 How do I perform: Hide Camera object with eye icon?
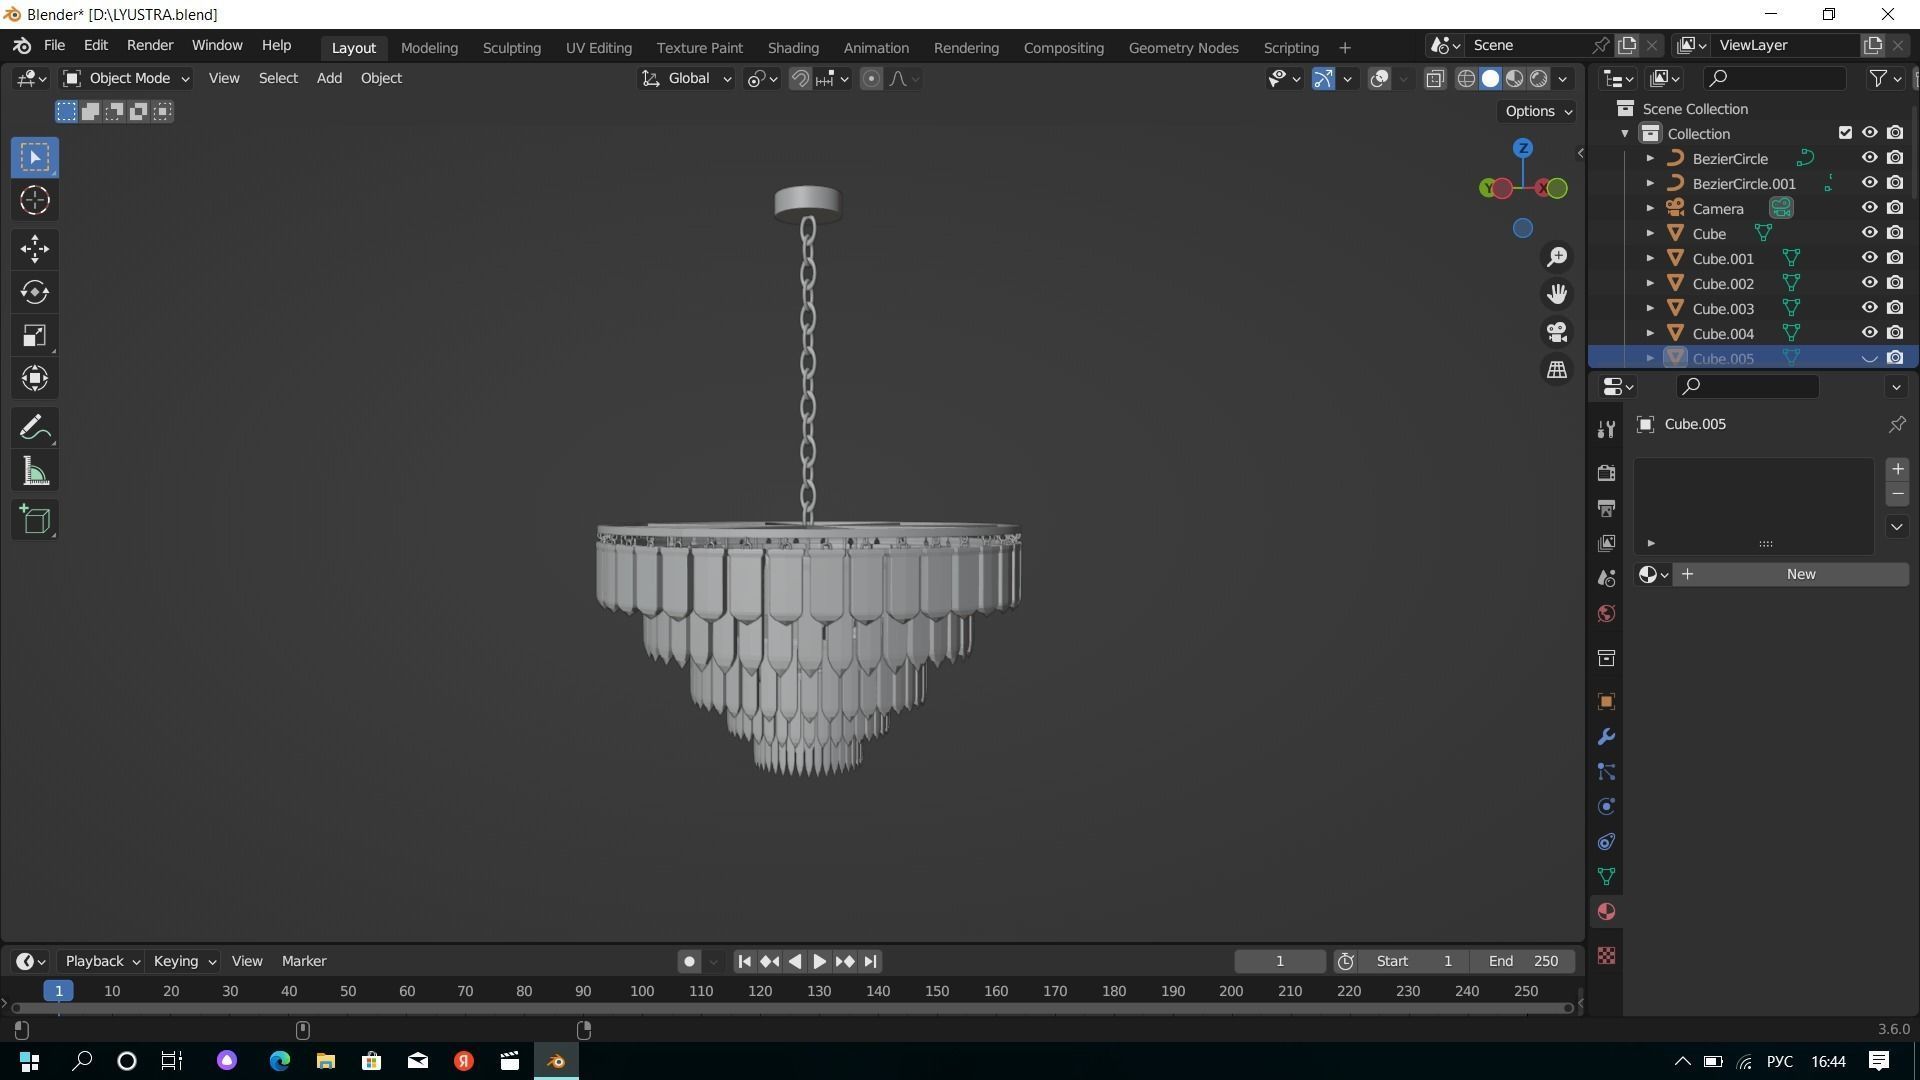(1869, 208)
